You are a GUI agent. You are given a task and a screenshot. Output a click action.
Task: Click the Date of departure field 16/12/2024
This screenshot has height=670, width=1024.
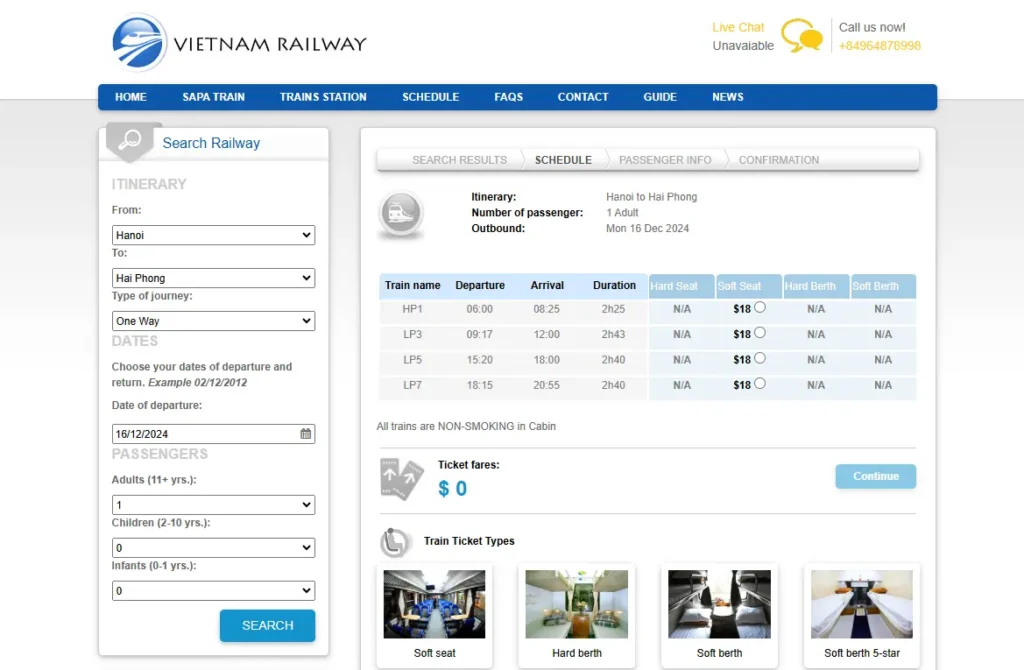pos(213,434)
